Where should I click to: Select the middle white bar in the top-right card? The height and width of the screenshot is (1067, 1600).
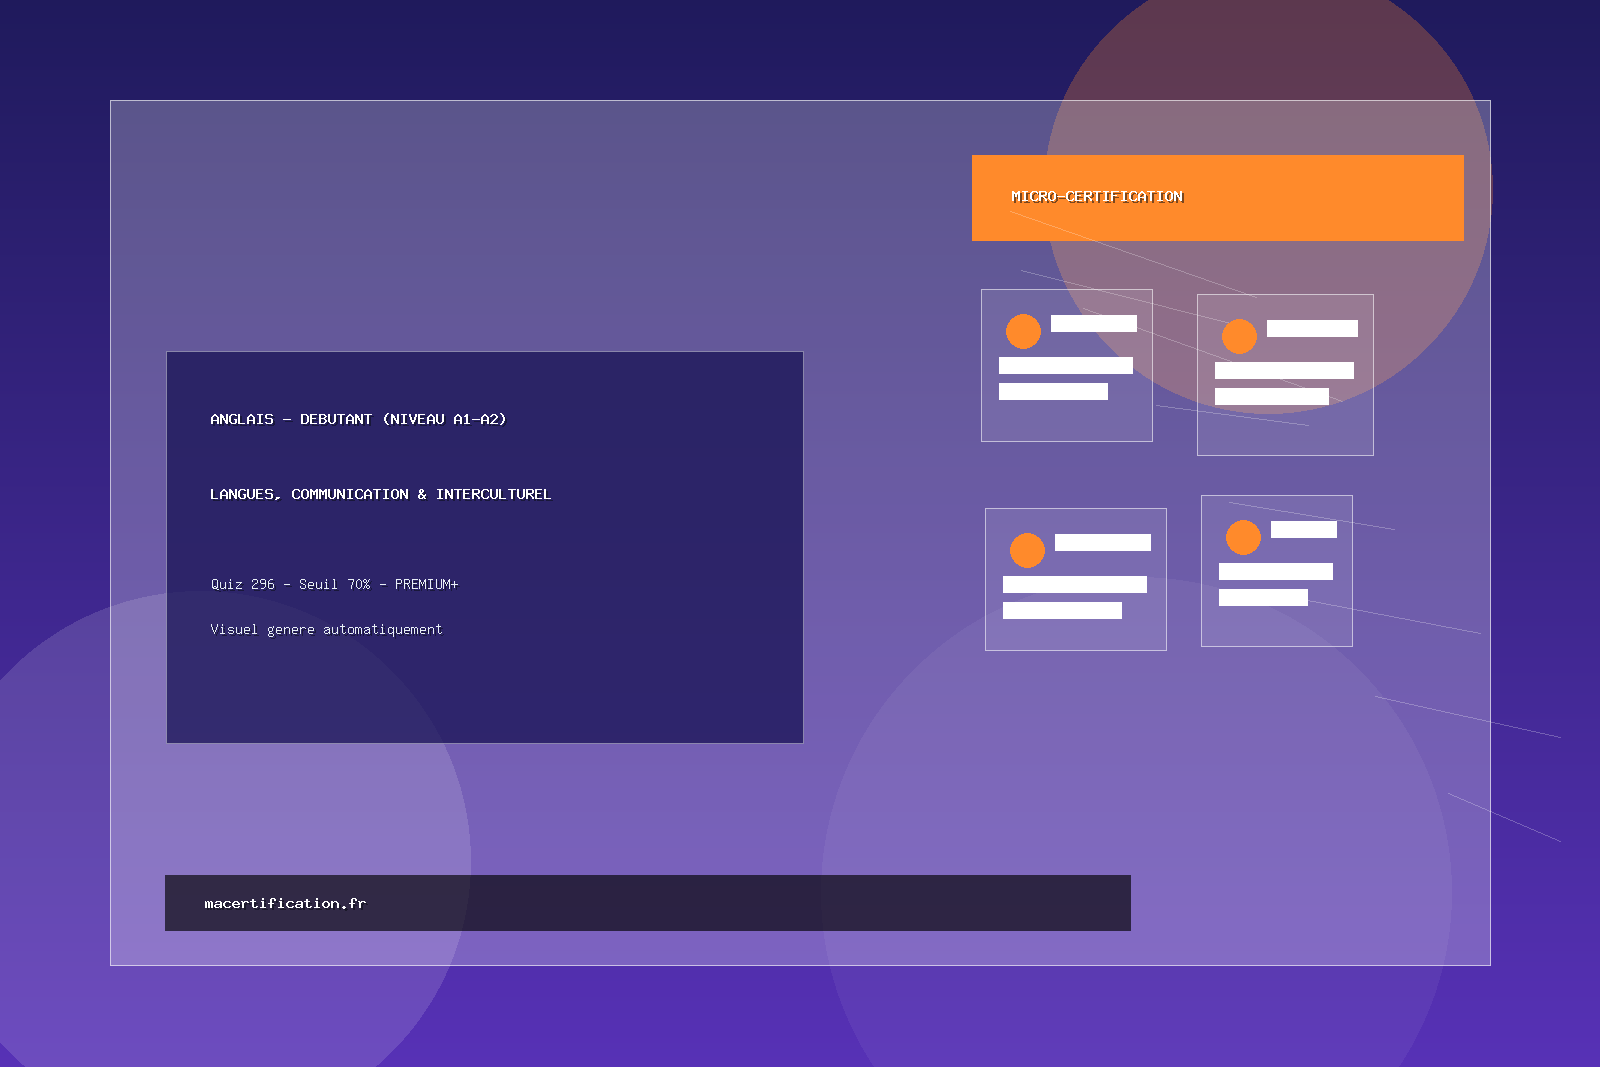coord(1284,370)
